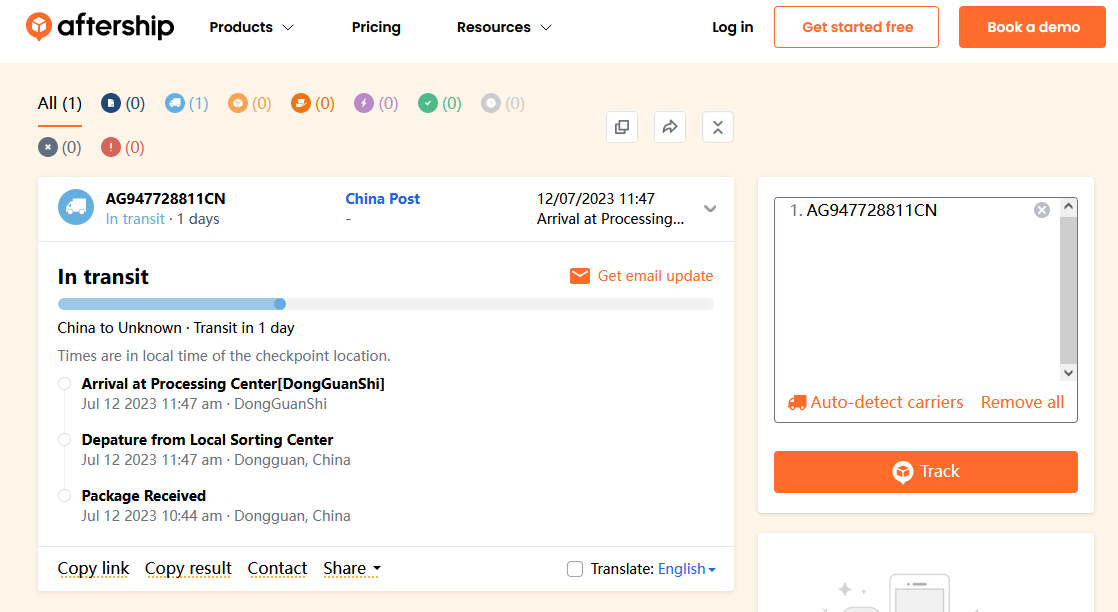The width and height of the screenshot is (1118, 612).
Task: Filter by In transit truck icon
Action: 175,103
